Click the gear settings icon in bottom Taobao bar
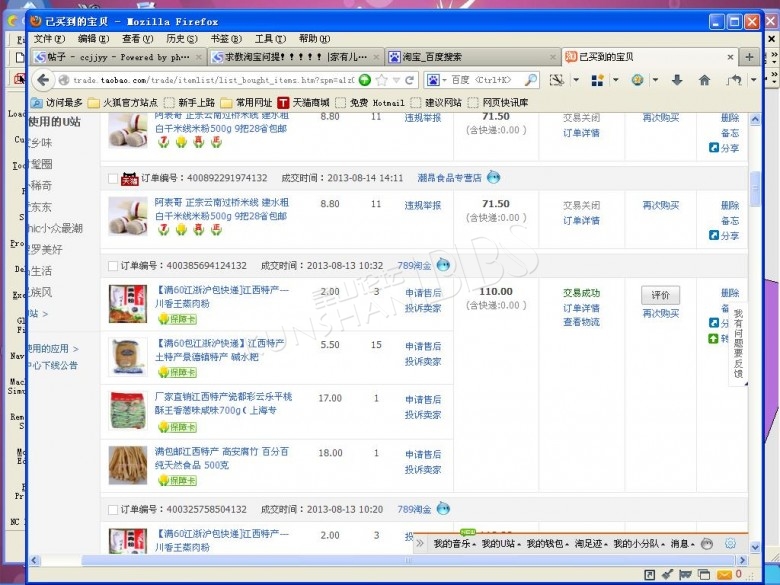 (730, 544)
